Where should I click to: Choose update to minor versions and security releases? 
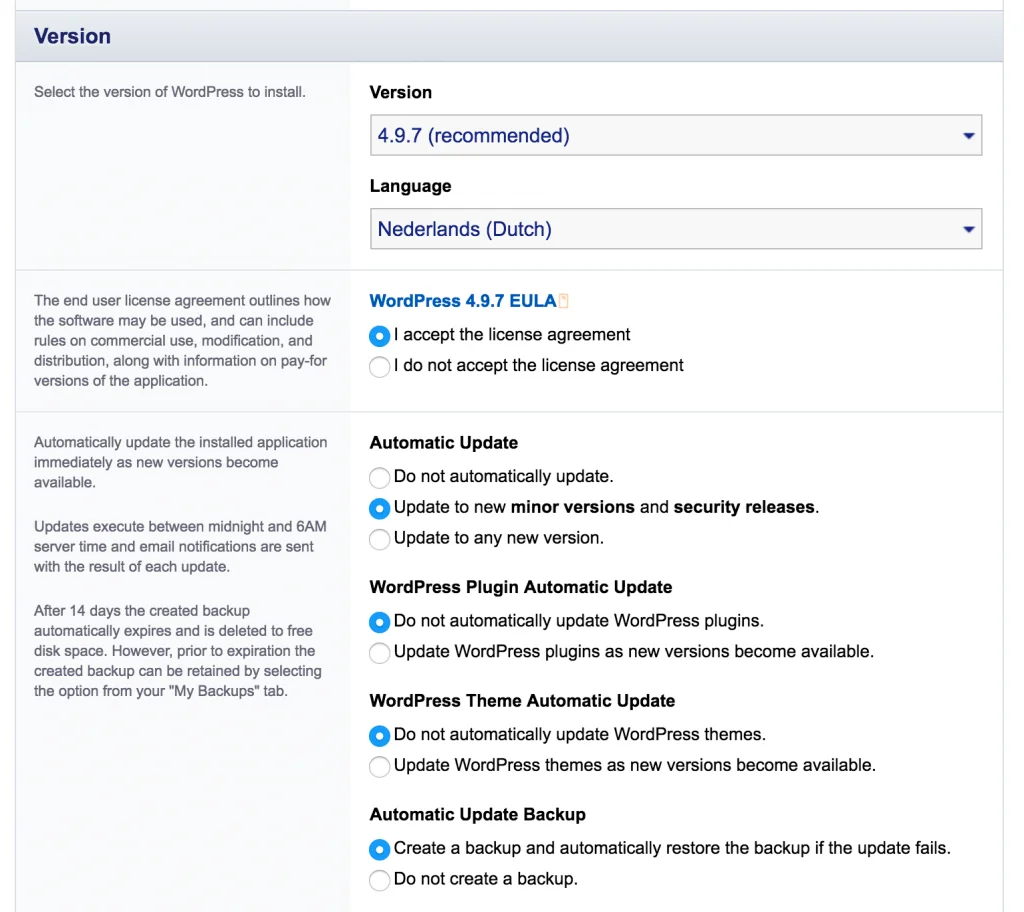click(380, 508)
